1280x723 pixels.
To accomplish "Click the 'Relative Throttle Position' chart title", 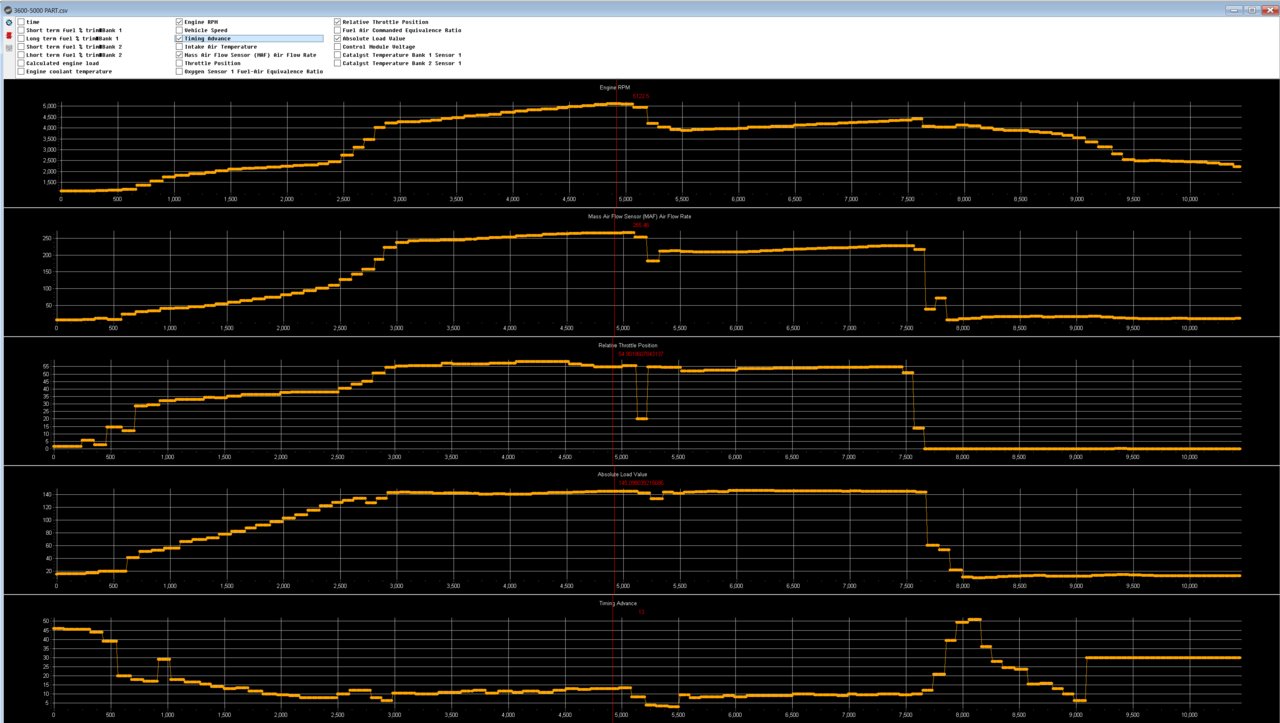I will tap(628, 345).
